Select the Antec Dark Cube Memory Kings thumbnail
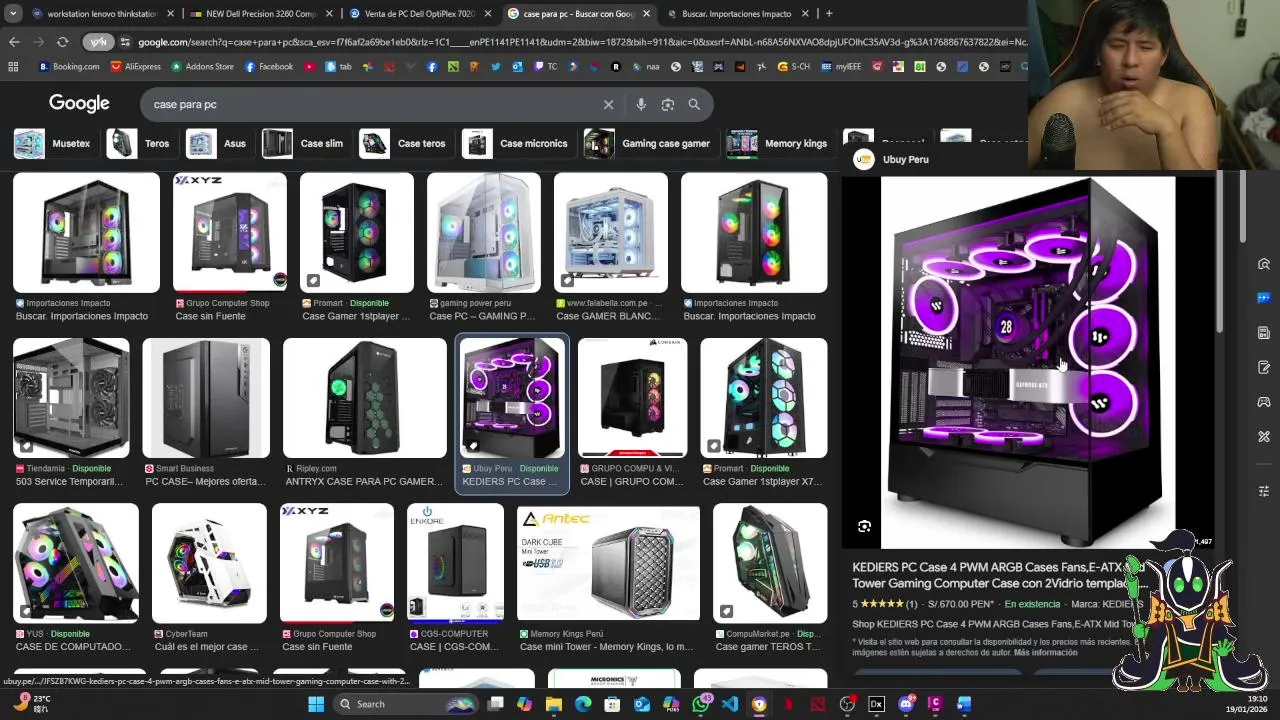 pos(608,563)
